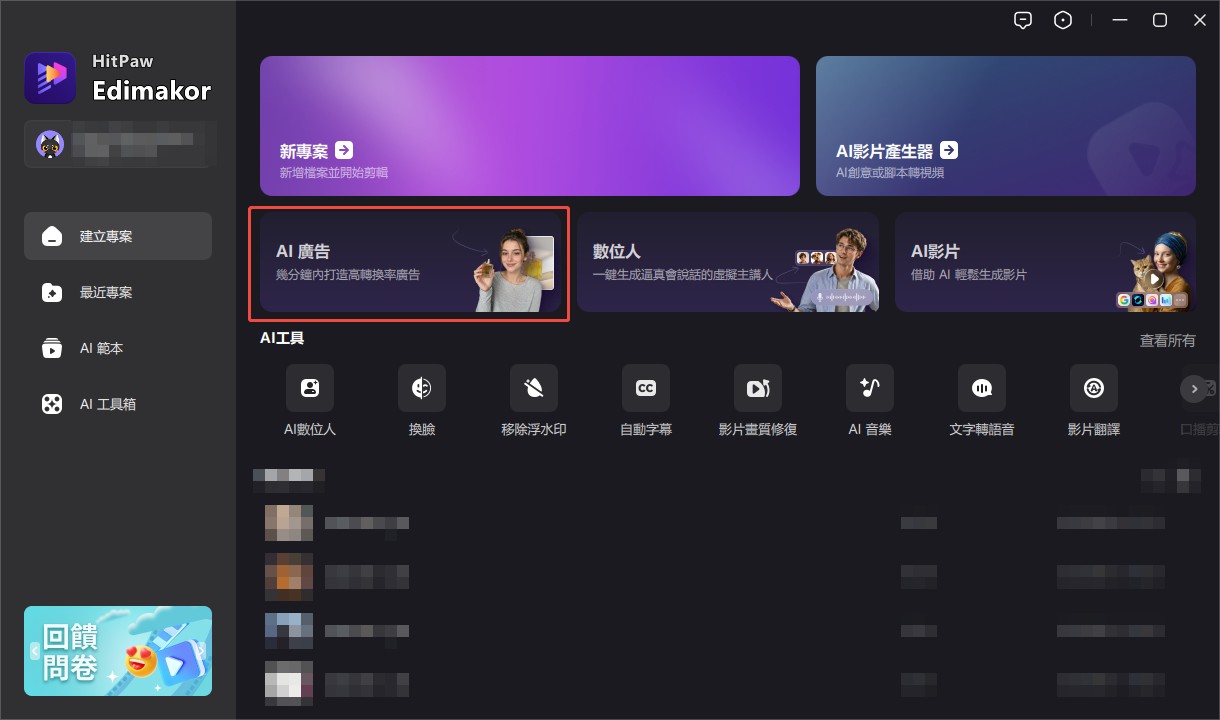The image size is (1220, 720).
Task: Launch the 文字轉語音 tool
Action: point(982,388)
